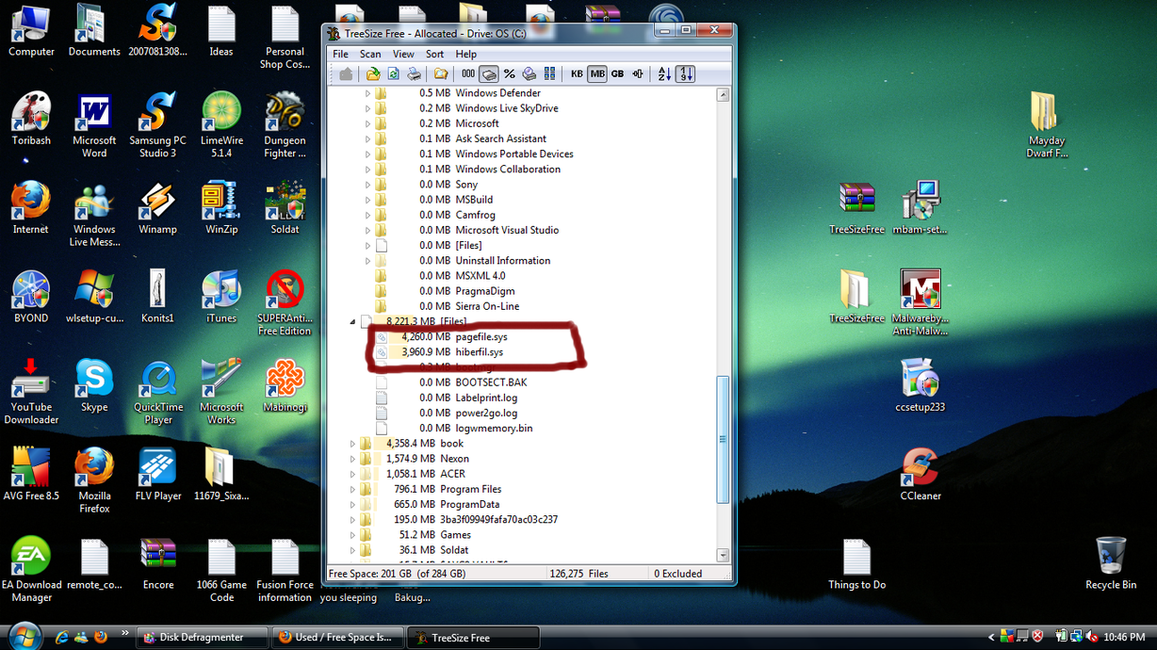Select the Mayday Dwarf folder icon
The width and height of the screenshot is (1157, 650).
point(1046,125)
